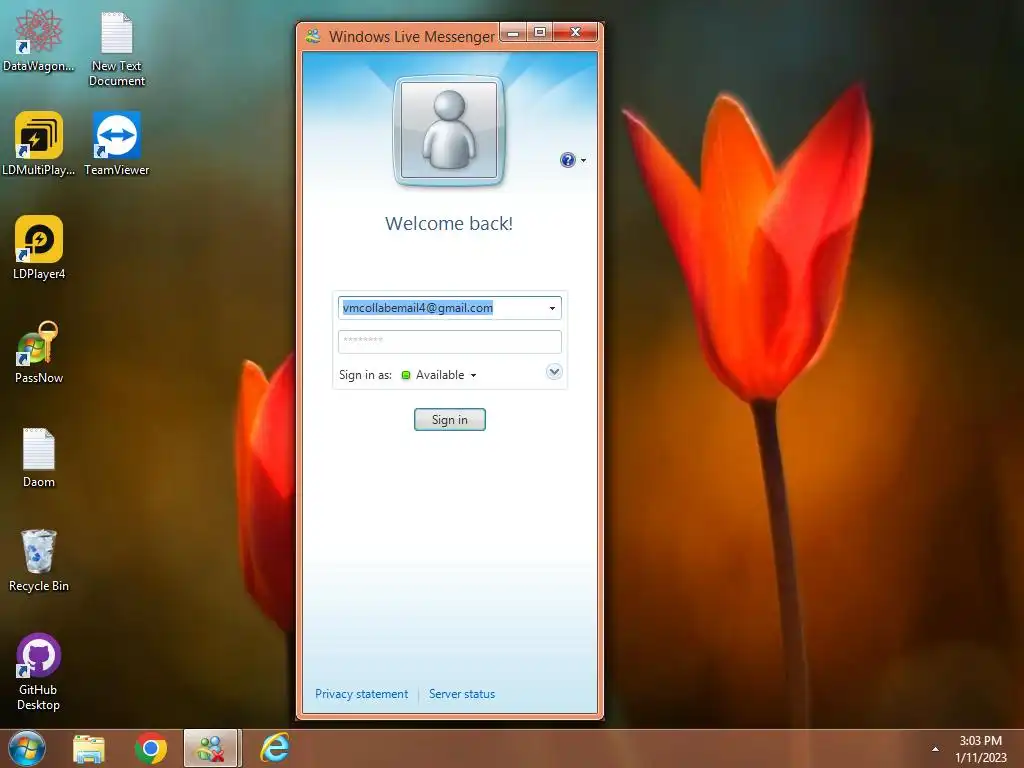Minimize the Windows Live Messenger window

[514, 32]
